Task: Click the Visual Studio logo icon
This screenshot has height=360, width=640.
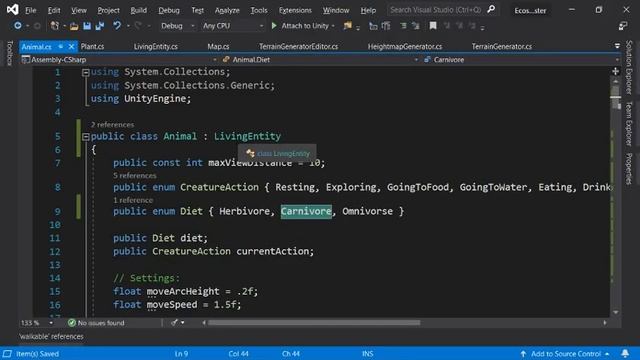Action: tap(12, 9)
